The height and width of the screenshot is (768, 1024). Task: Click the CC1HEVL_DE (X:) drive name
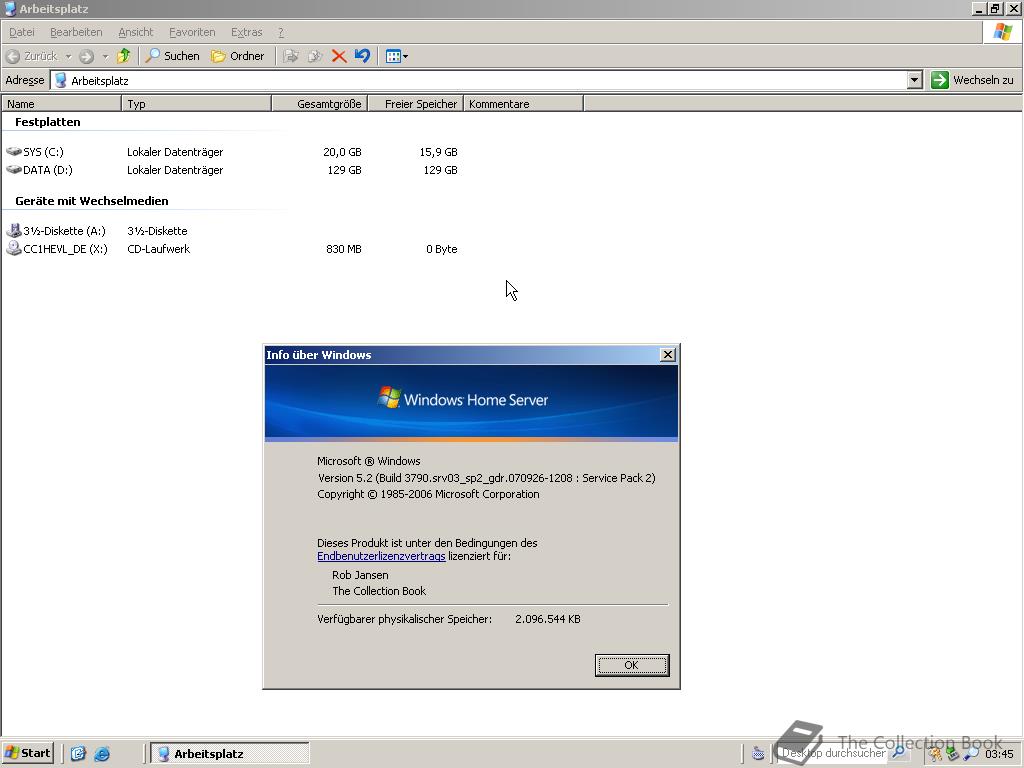[65, 249]
